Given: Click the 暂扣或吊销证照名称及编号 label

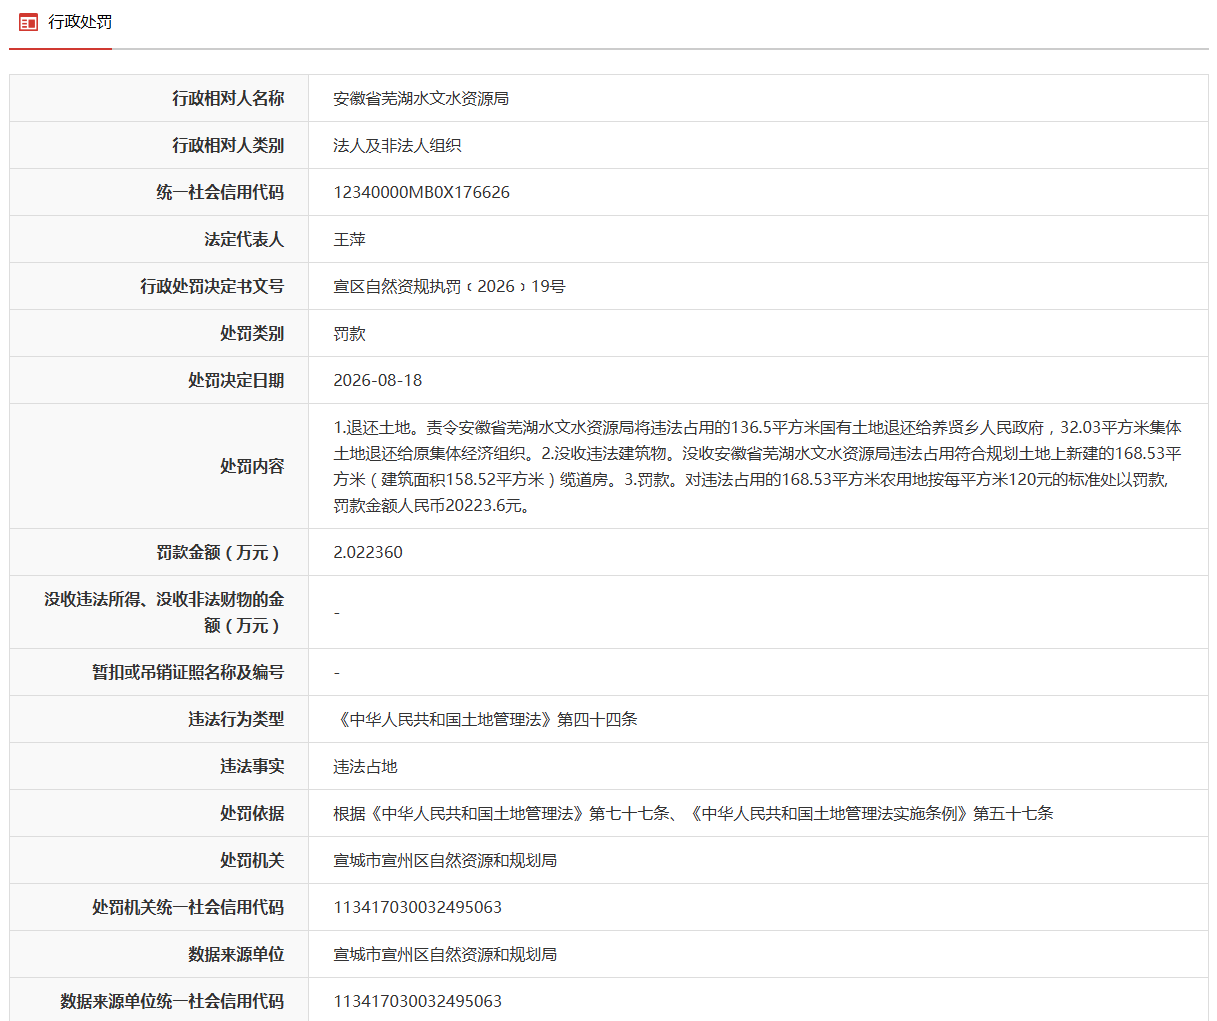Looking at the screenshot, I should [188, 672].
